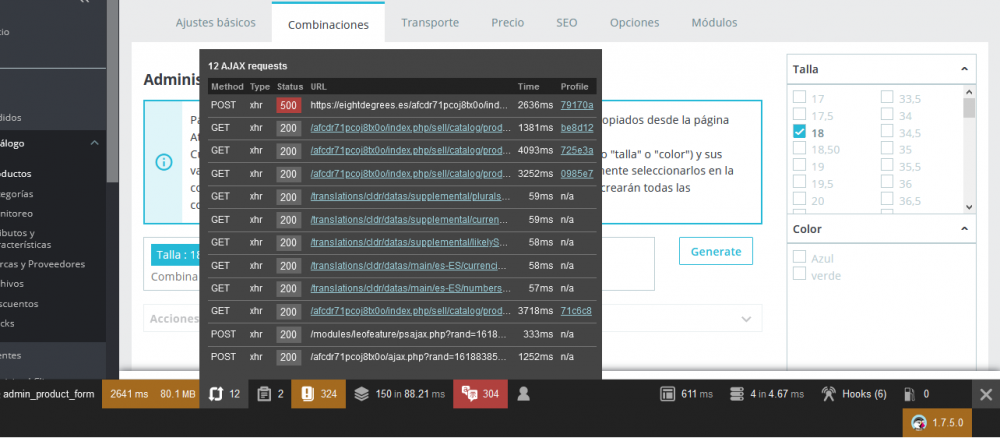This screenshot has width=1000, height=438.
Task: Open translations panel showing 304 missing
Action: (x=480, y=394)
